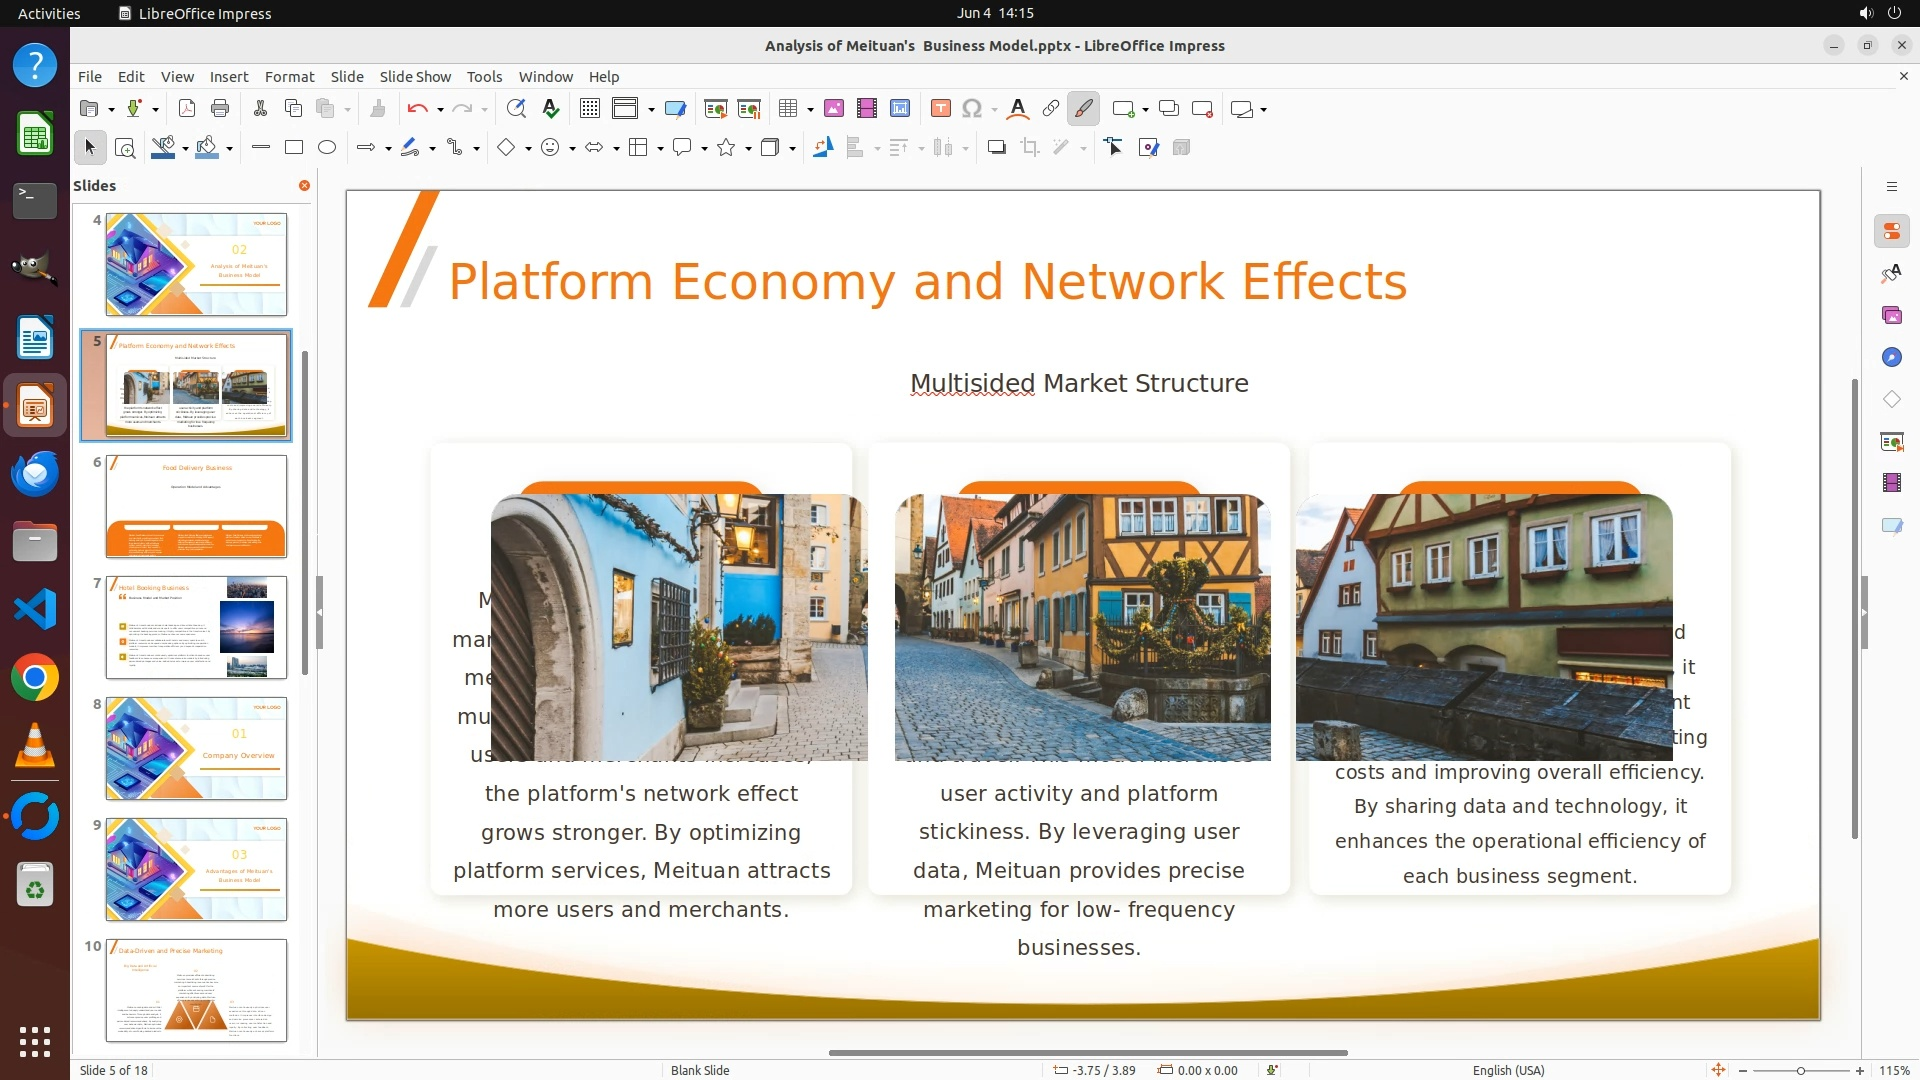Click the Insert Hyperlink icon
Image resolution: width=1920 pixels, height=1080 pixels.
tap(1050, 109)
